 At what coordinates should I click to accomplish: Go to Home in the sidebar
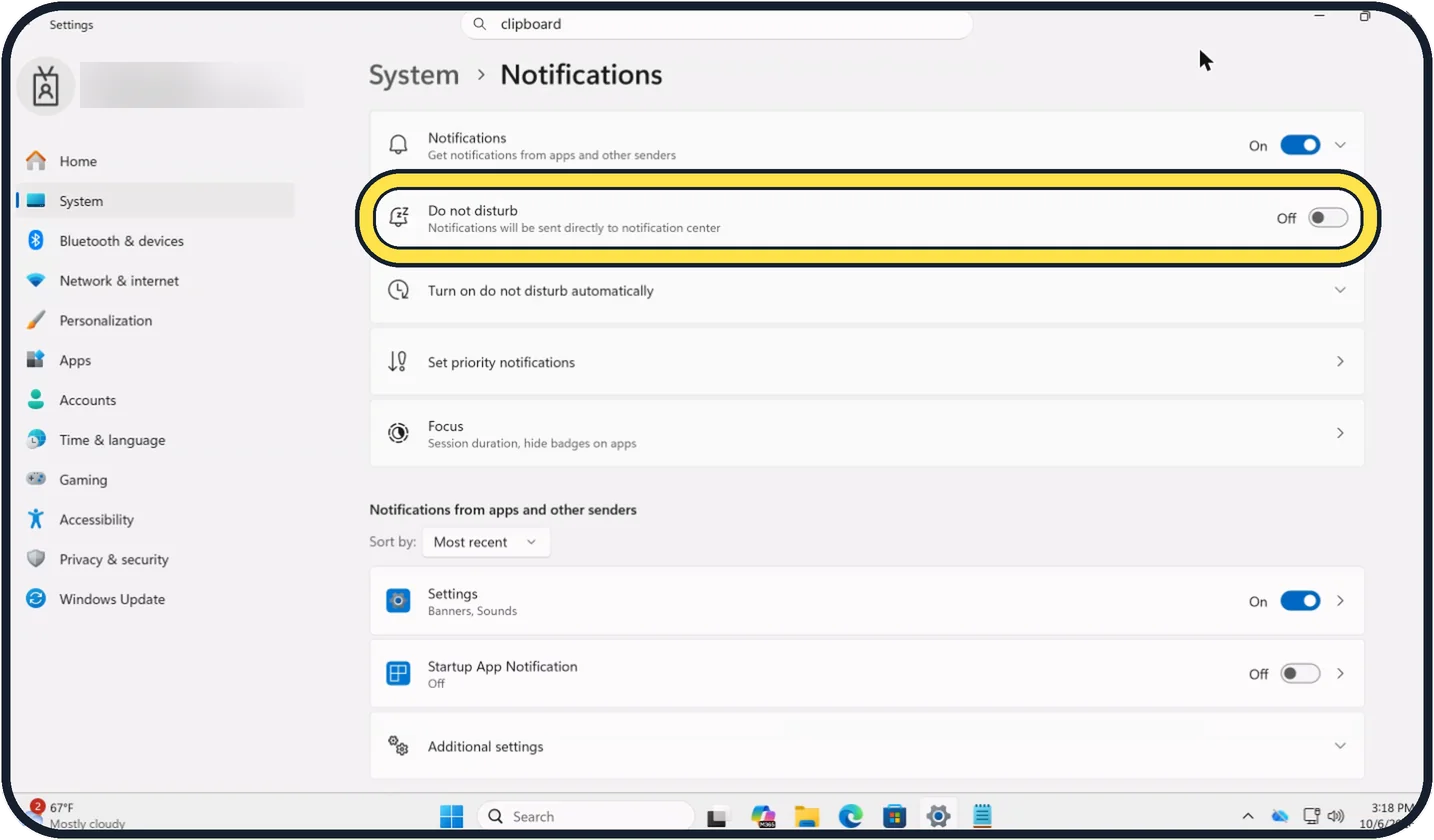pos(156,161)
